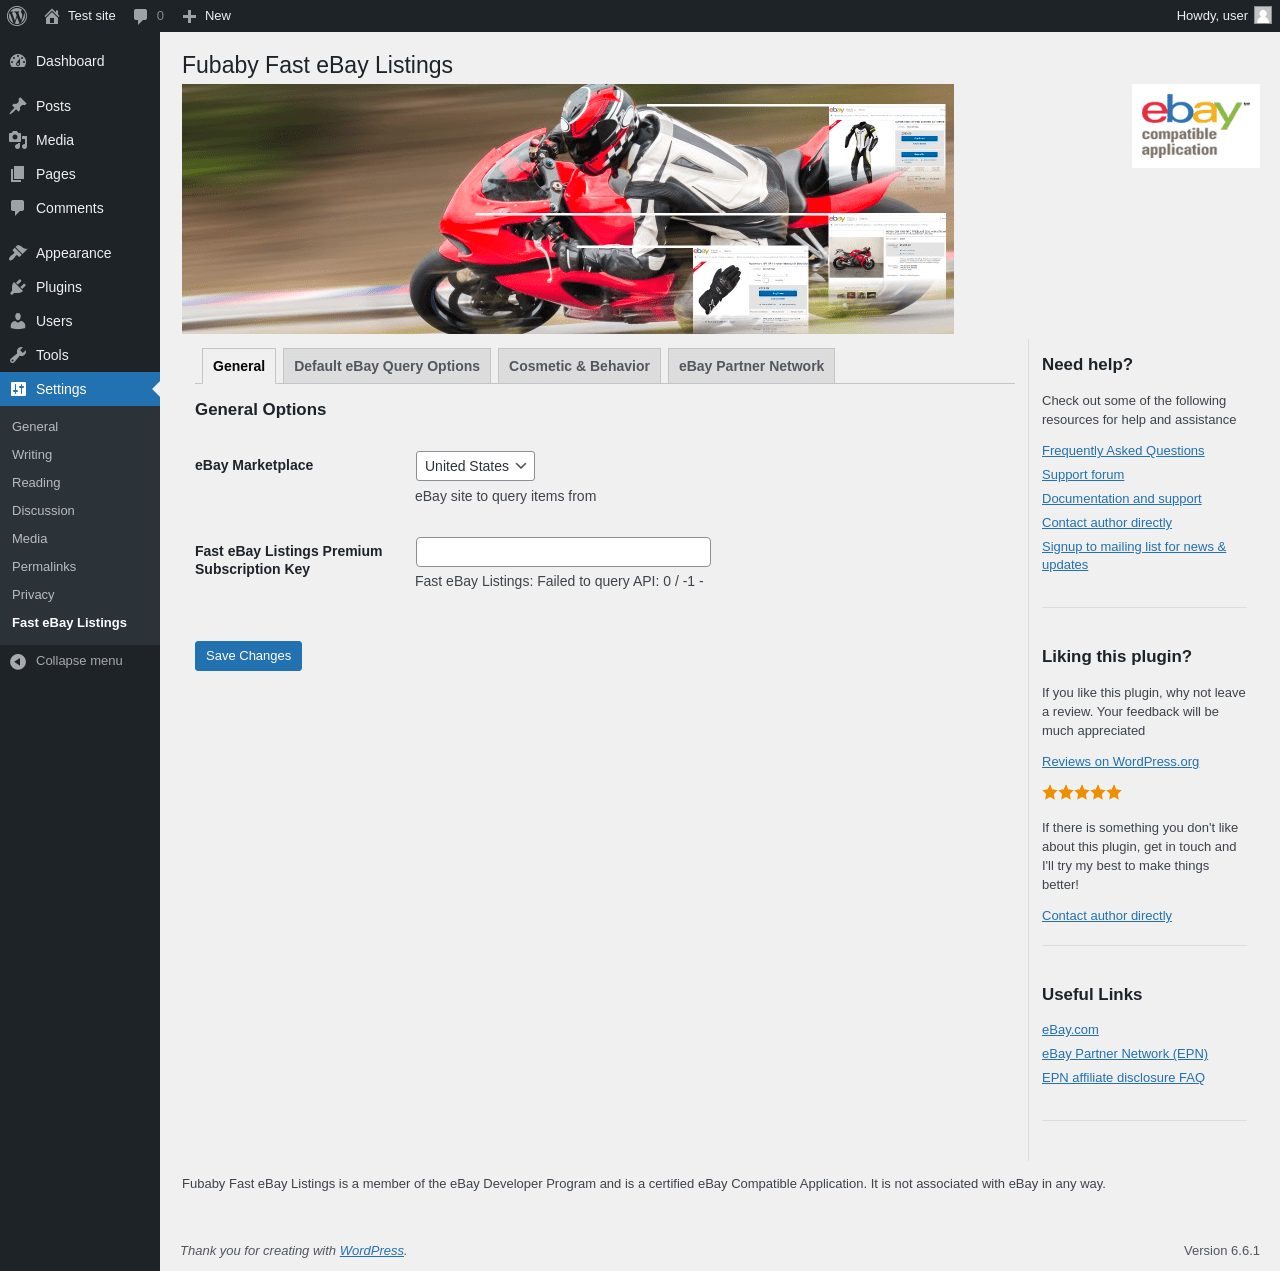Click Collapse menu label
Viewport: 1280px width, 1271px height.
pyautogui.click(x=79, y=661)
